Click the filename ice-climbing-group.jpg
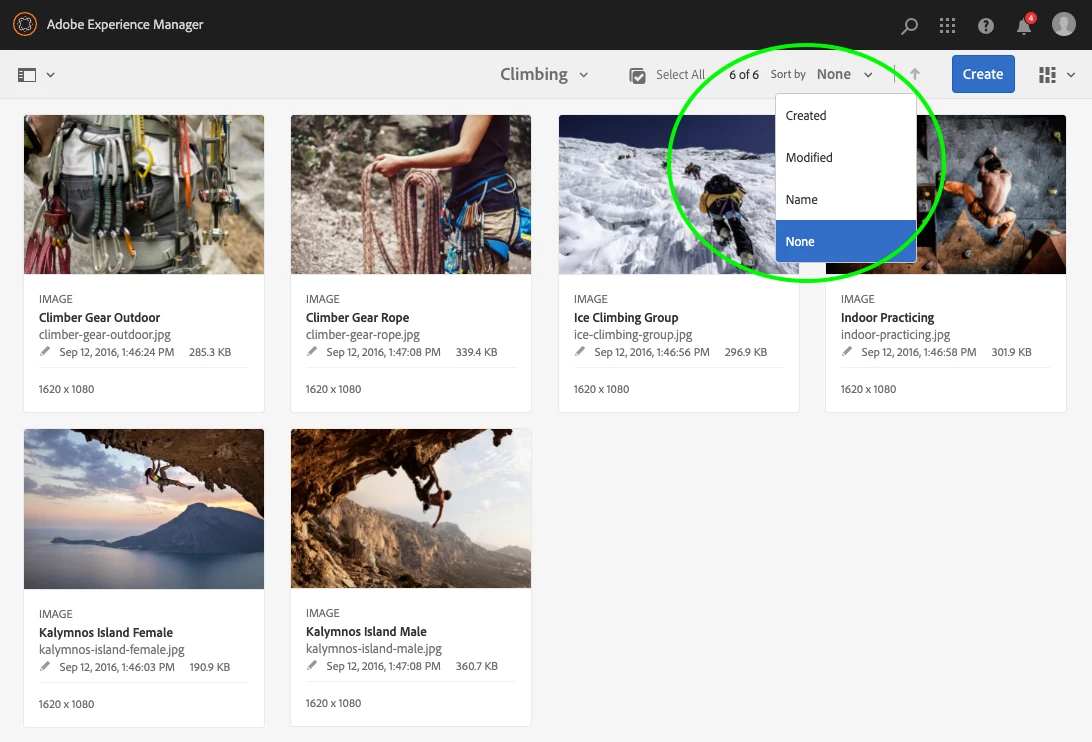The width and height of the screenshot is (1092, 742). [633, 335]
